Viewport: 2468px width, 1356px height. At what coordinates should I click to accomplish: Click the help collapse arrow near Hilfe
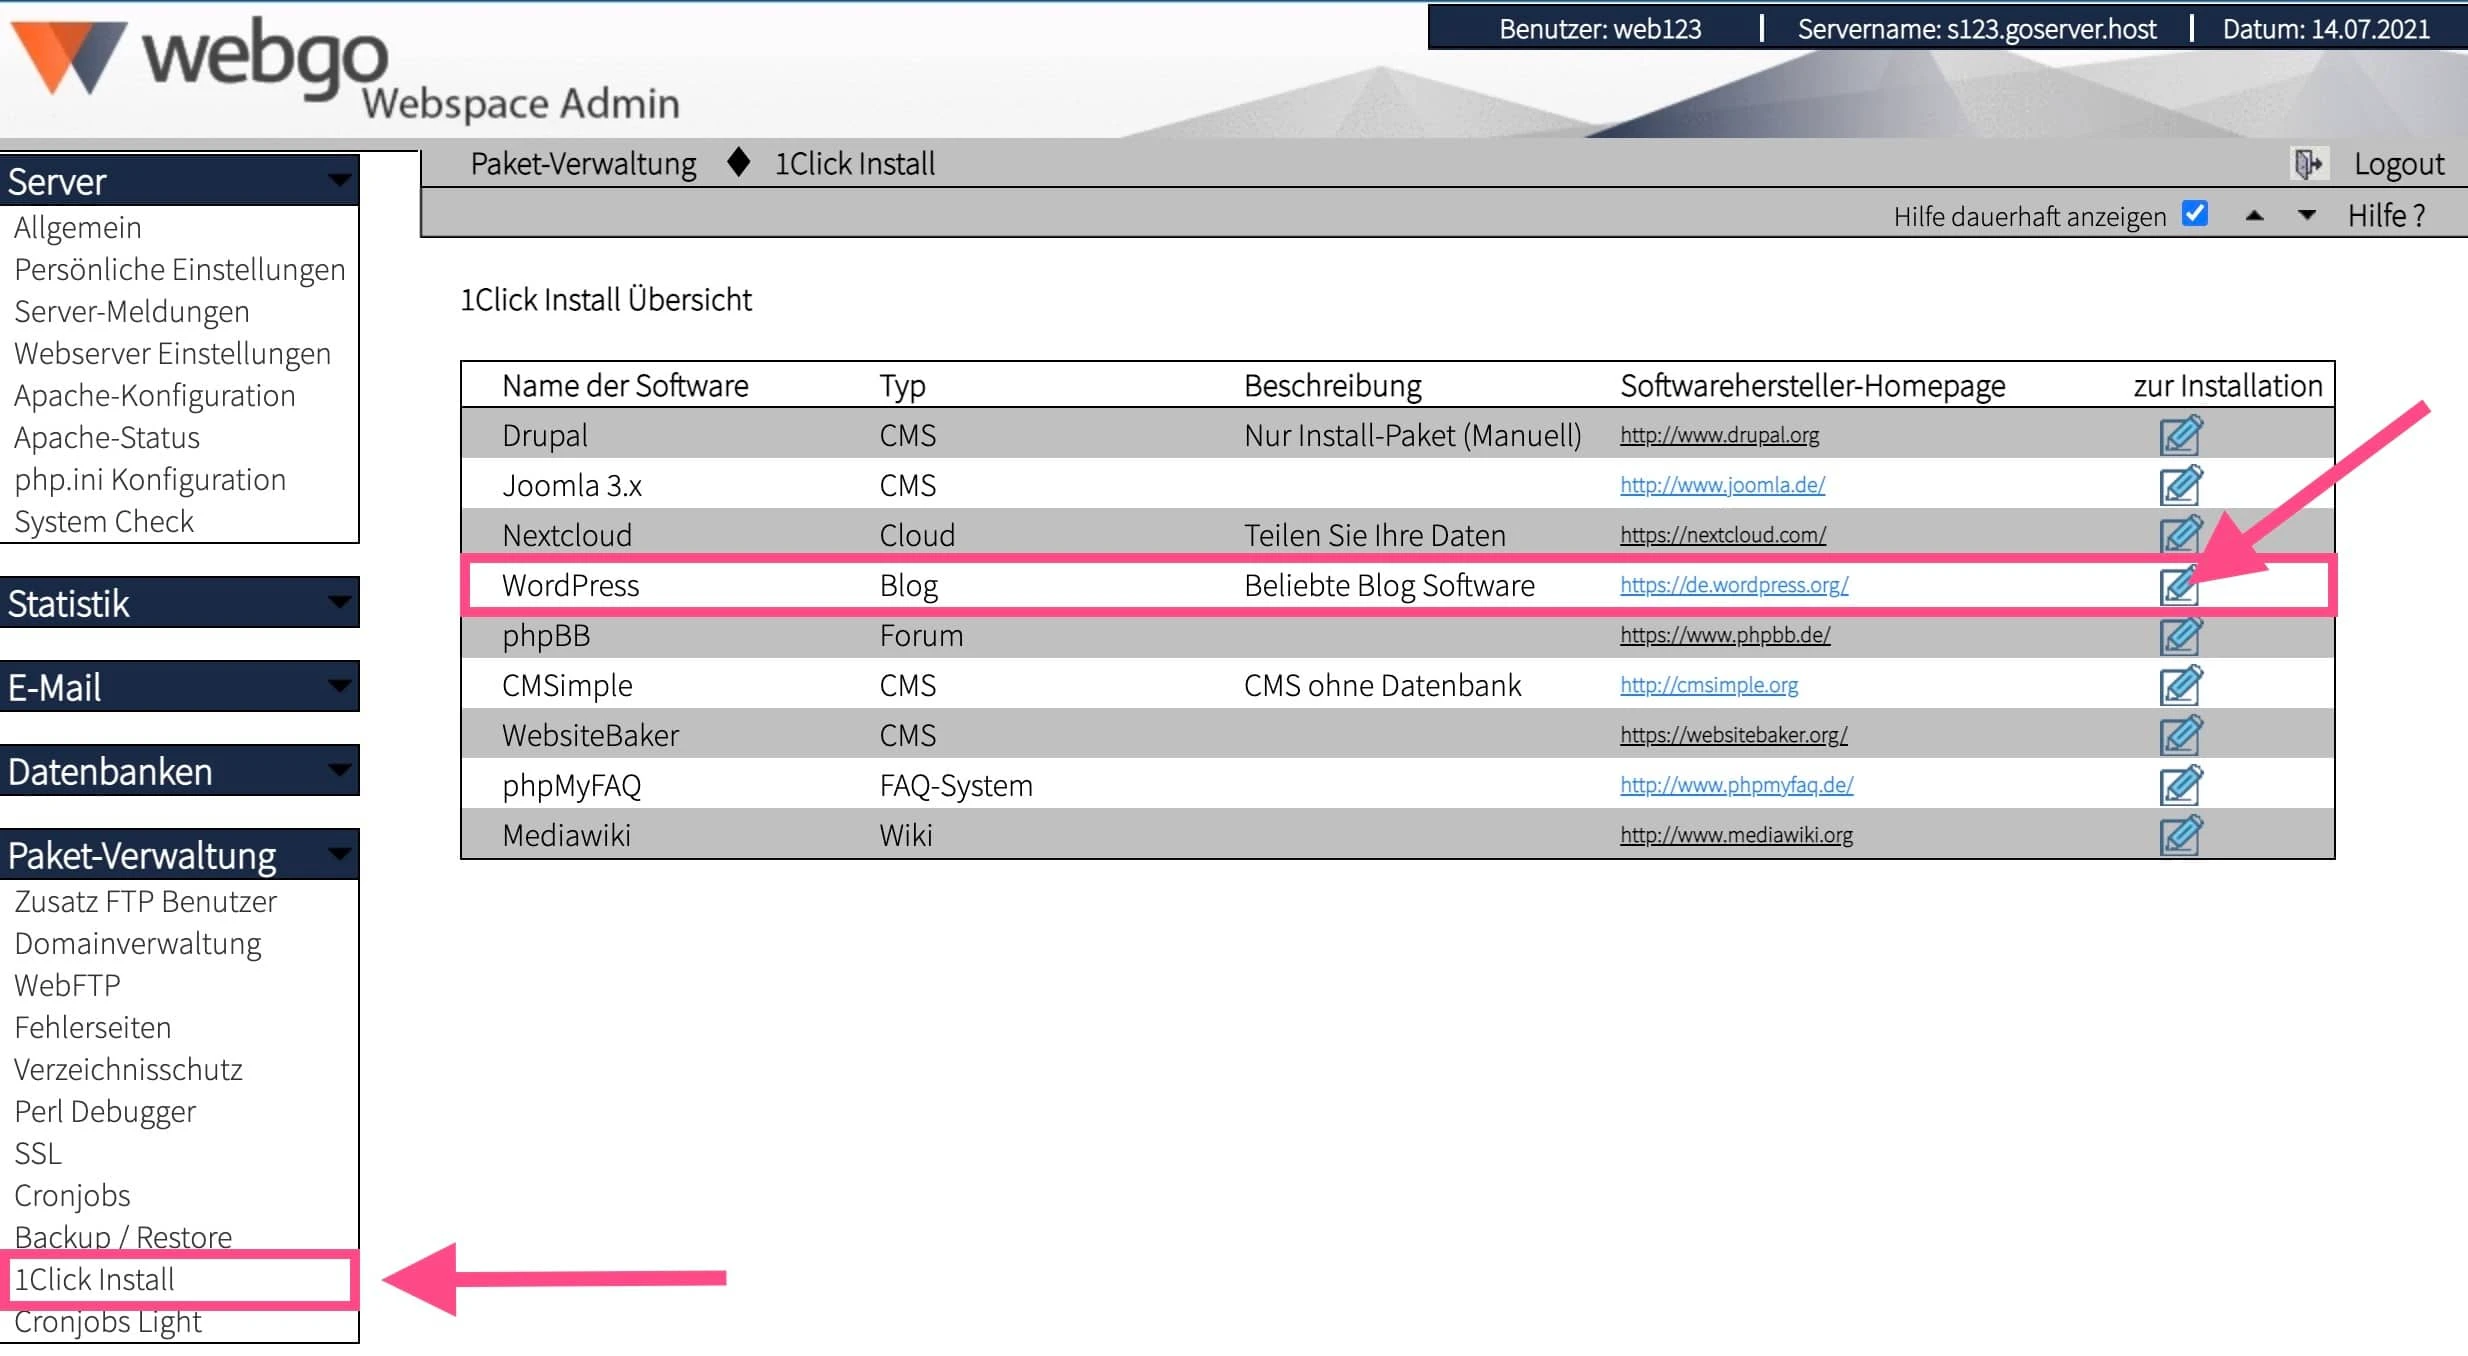pyautogui.click(x=2255, y=214)
